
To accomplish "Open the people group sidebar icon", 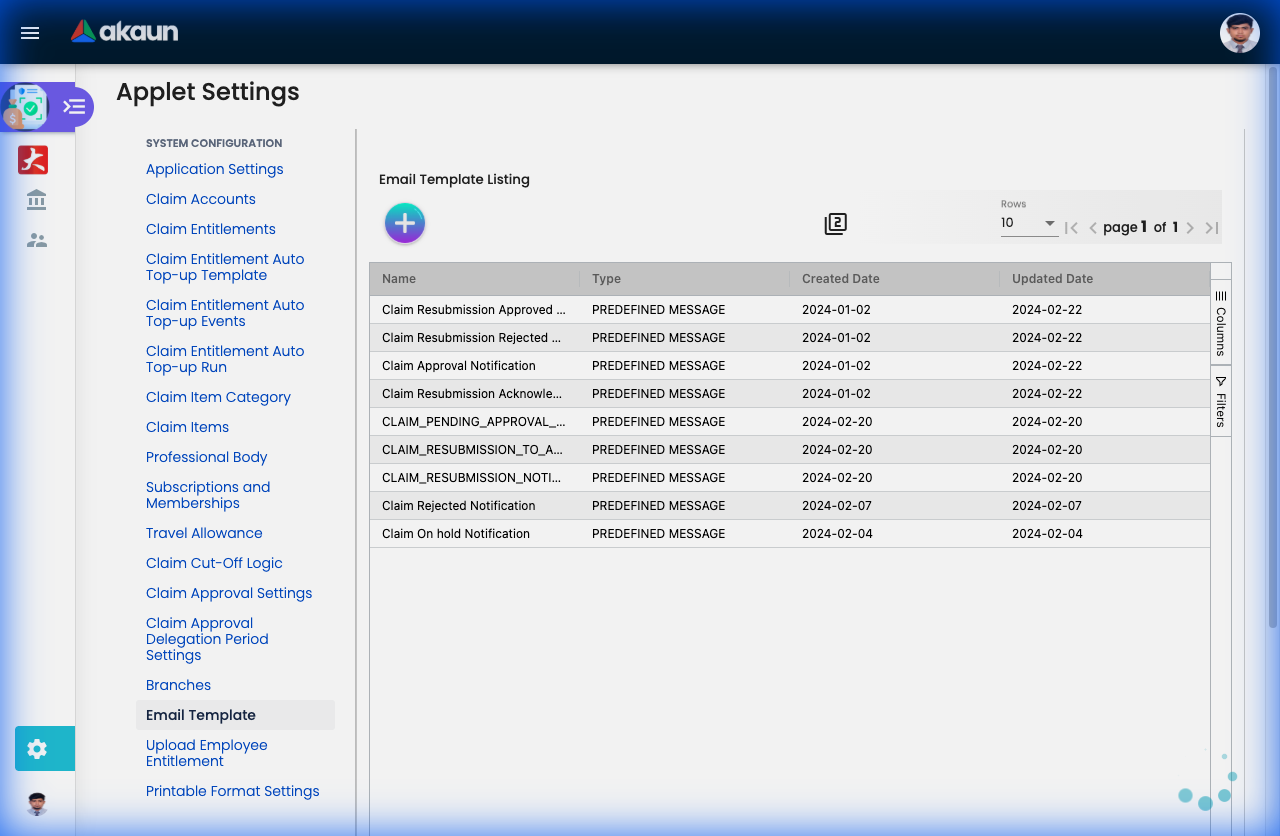I will [x=37, y=240].
